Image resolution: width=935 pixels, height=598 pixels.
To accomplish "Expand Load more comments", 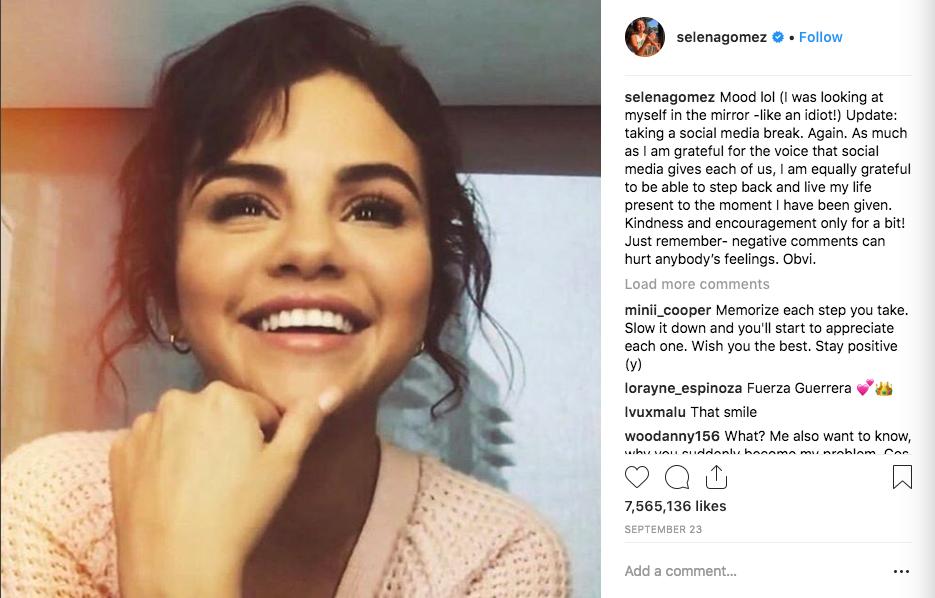I will coord(697,284).
